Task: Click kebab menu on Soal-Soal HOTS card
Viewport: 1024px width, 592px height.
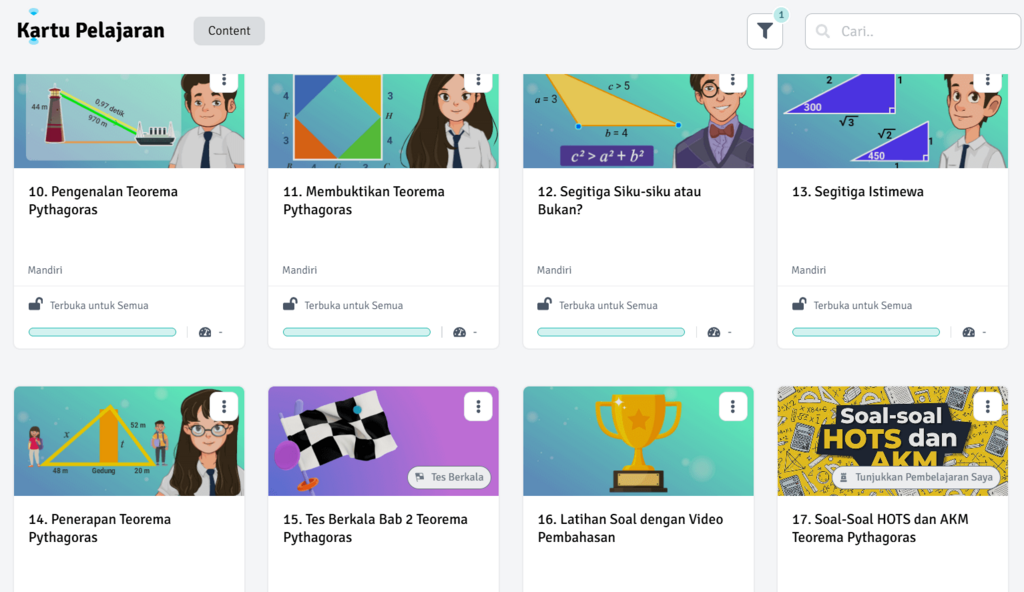Action: 987,406
